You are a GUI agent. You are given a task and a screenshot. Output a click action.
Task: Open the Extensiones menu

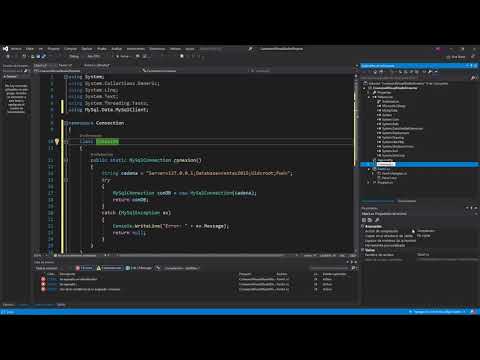point(157,49)
